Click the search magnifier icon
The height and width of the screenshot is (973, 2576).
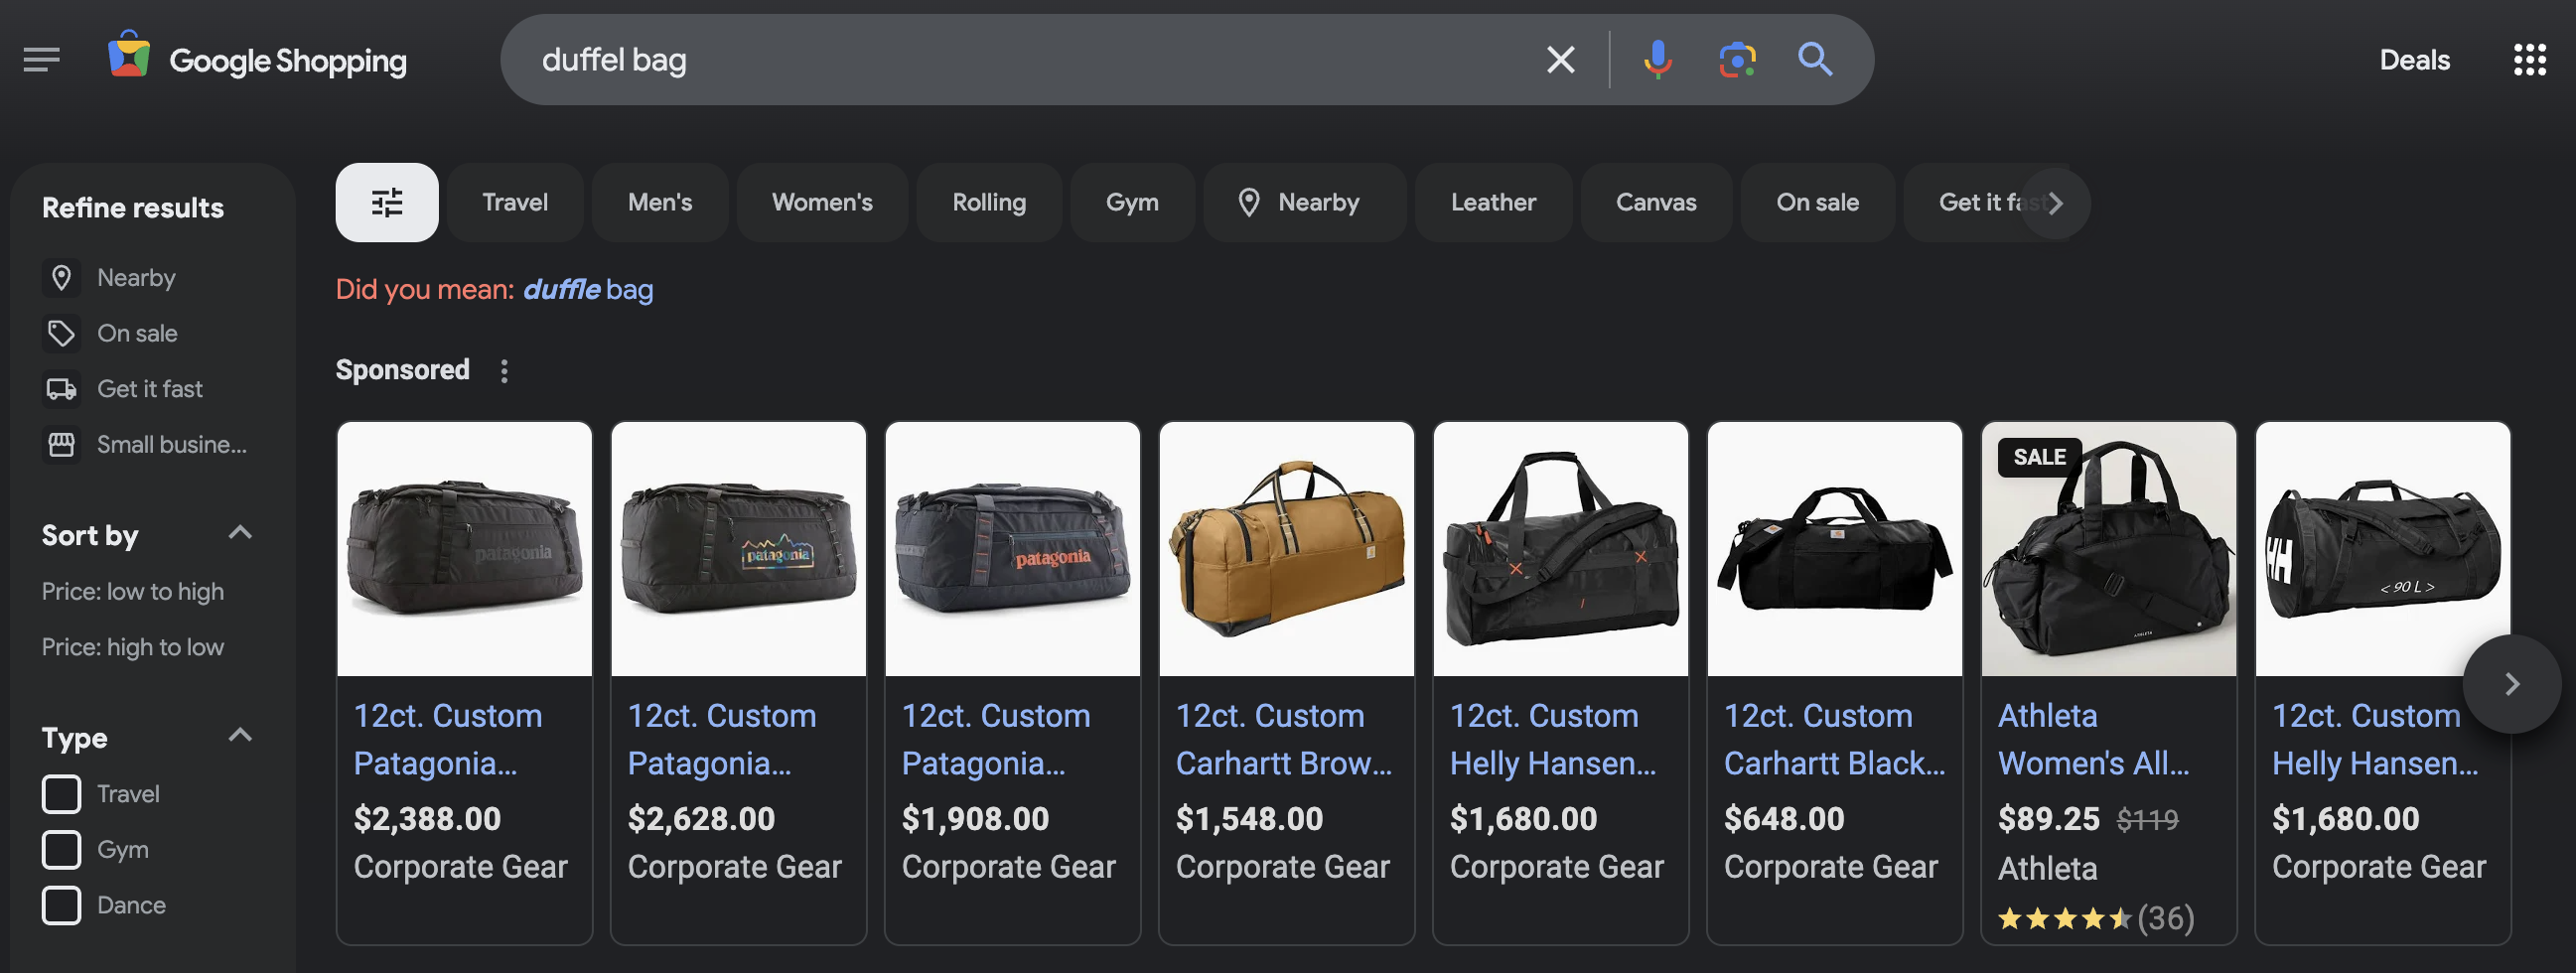pyautogui.click(x=1815, y=59)
